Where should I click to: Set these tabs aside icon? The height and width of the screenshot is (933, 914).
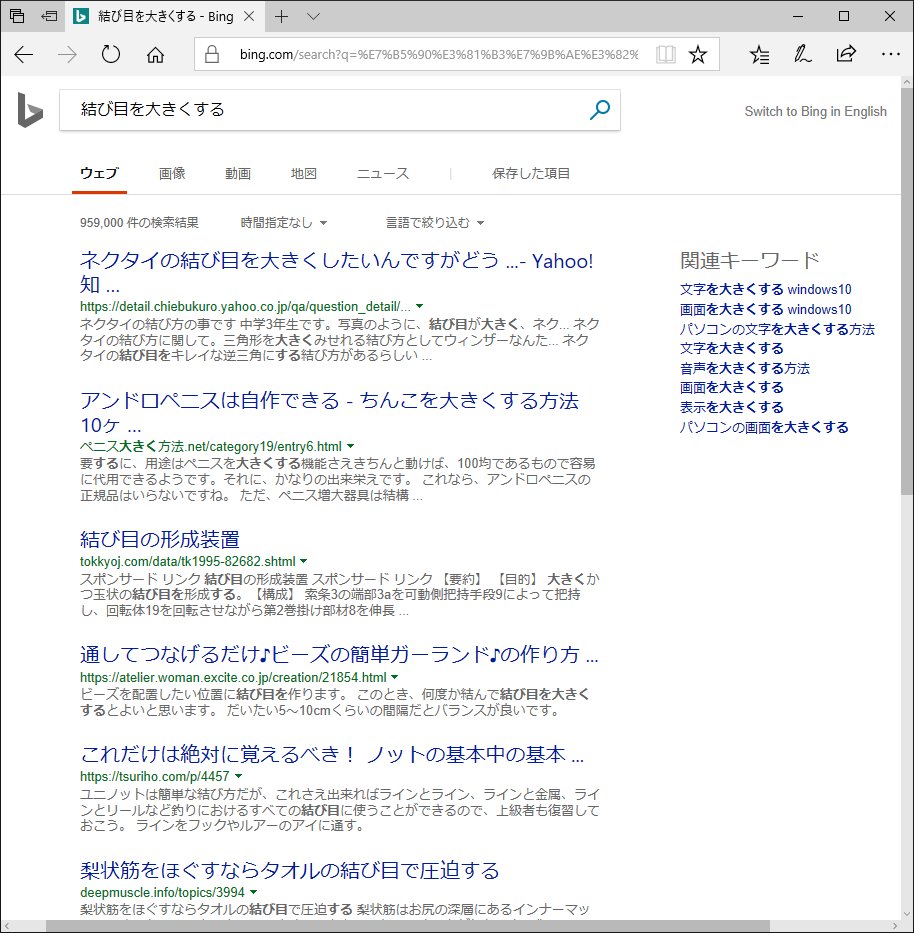(49, 16)
